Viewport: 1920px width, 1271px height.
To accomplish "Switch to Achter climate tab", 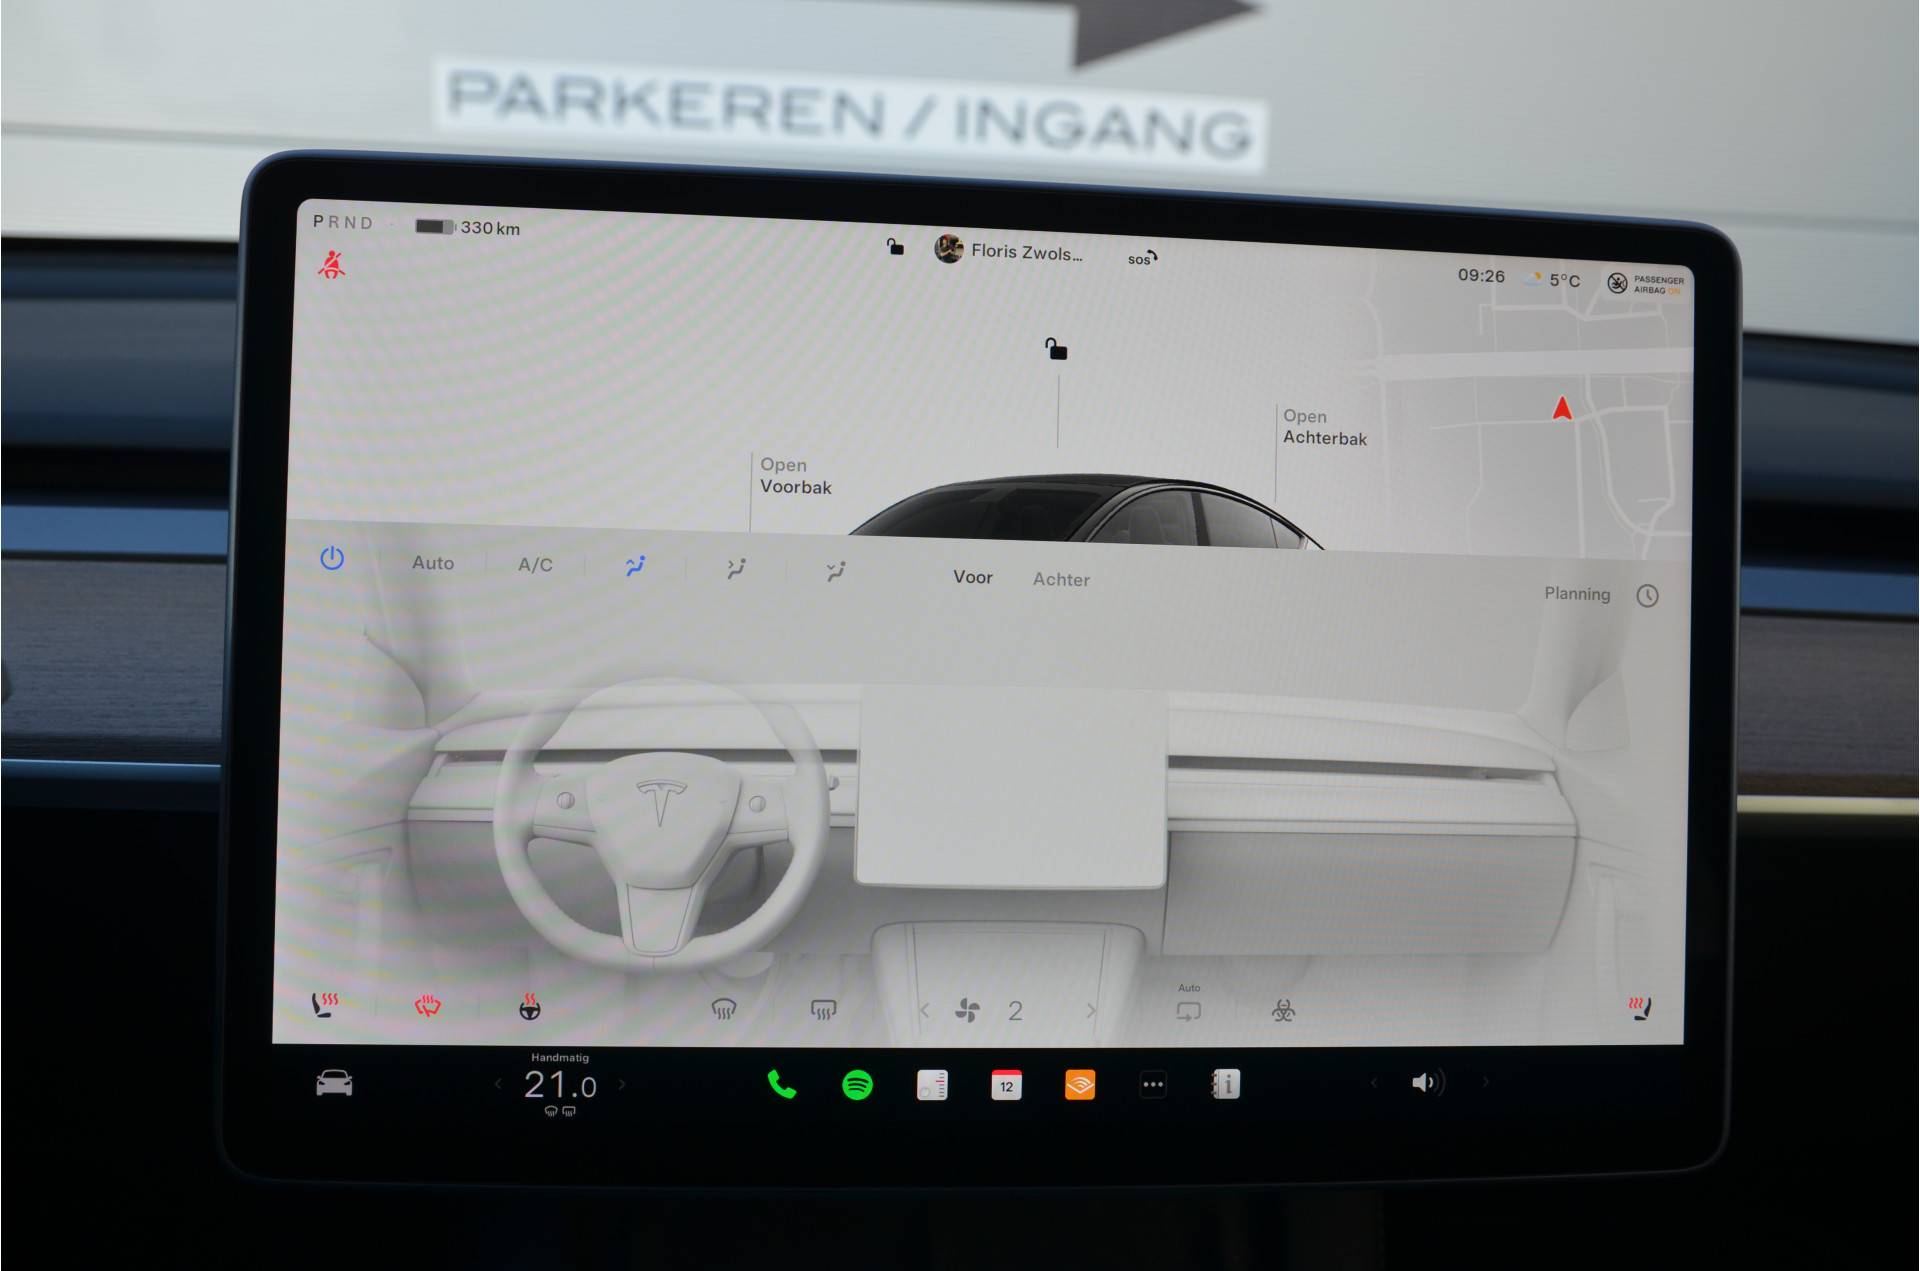I will (x=1061, y=579).
